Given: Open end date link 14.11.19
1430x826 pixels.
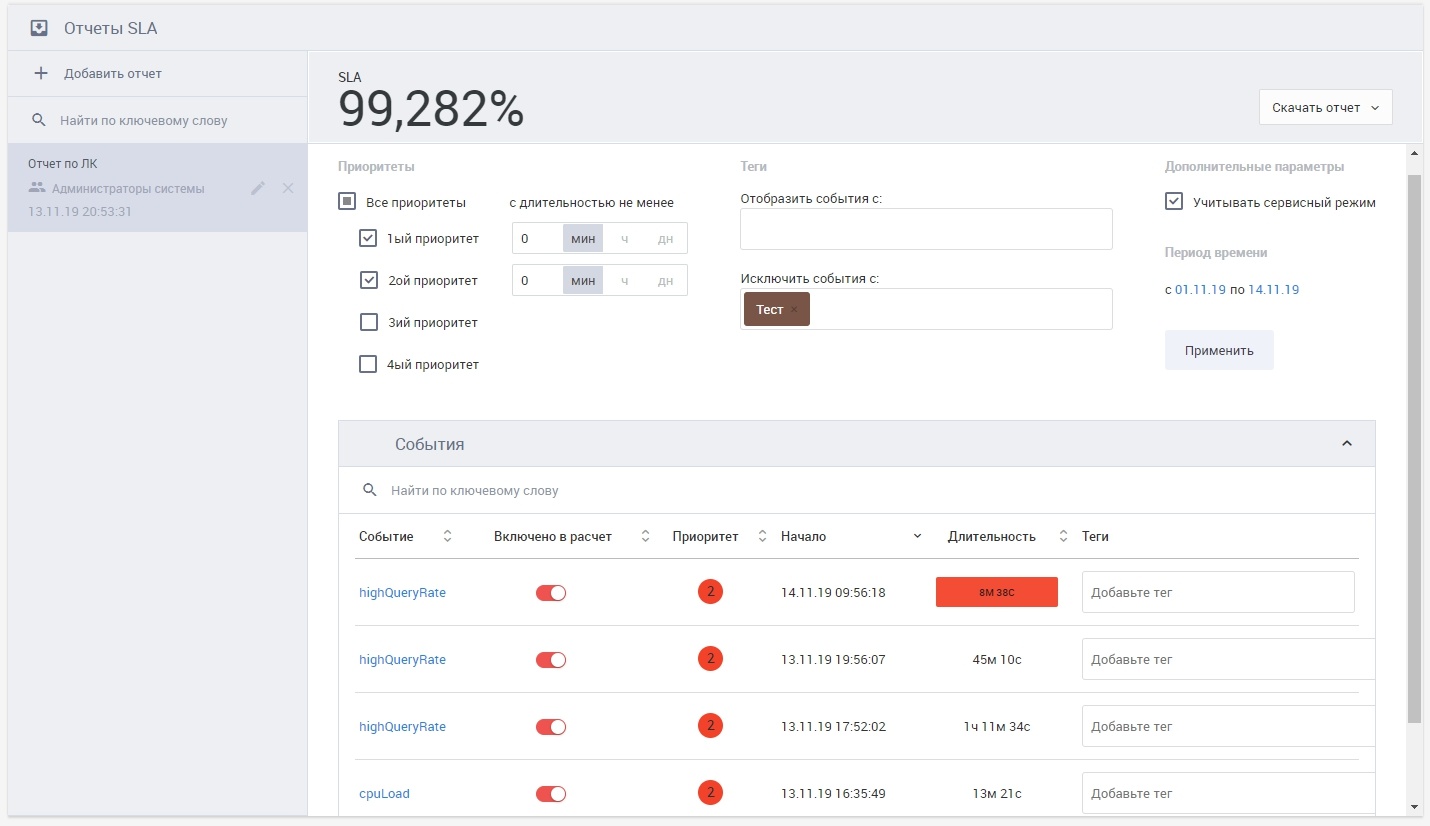Looking at the screenshot, I should [x=1273, y=290].
